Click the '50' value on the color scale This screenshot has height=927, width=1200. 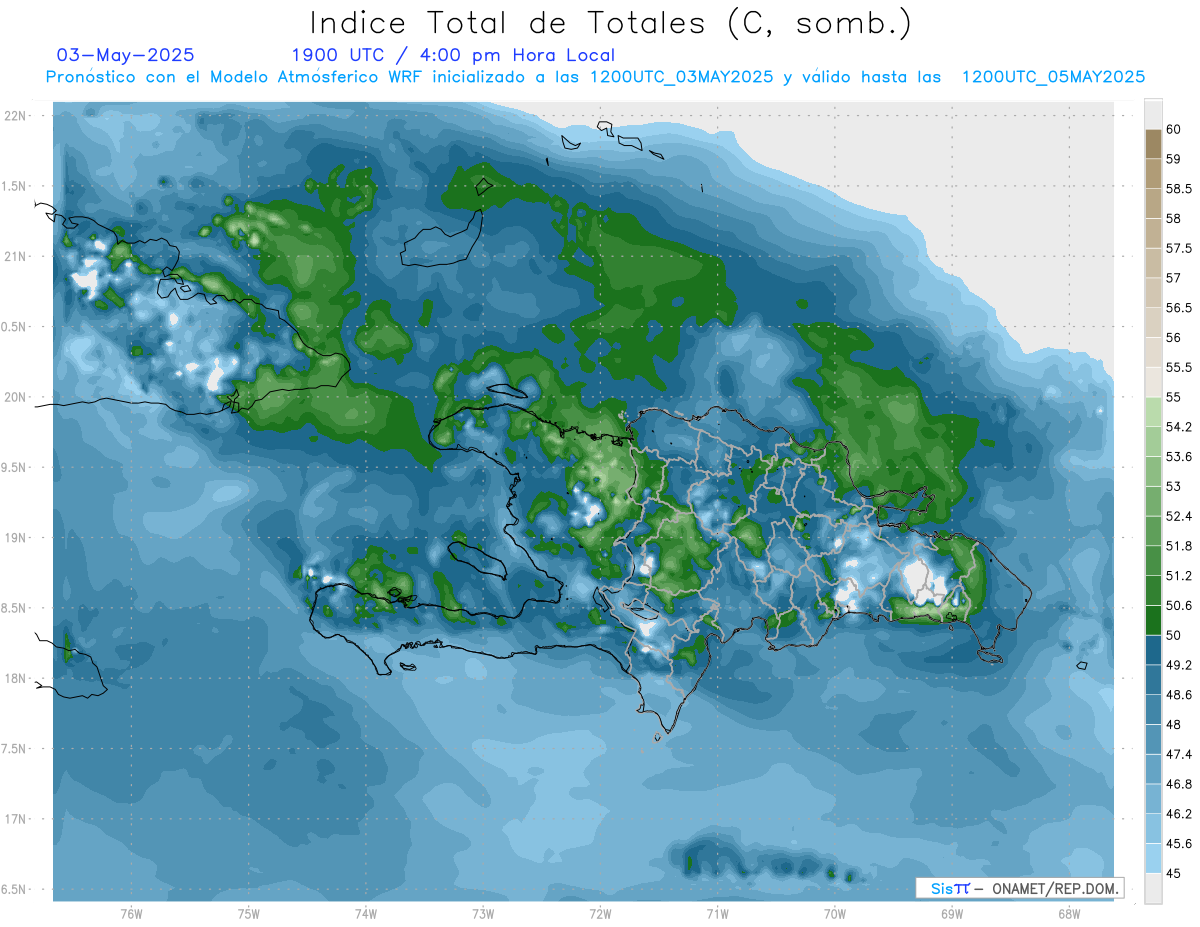point(1174,635)
